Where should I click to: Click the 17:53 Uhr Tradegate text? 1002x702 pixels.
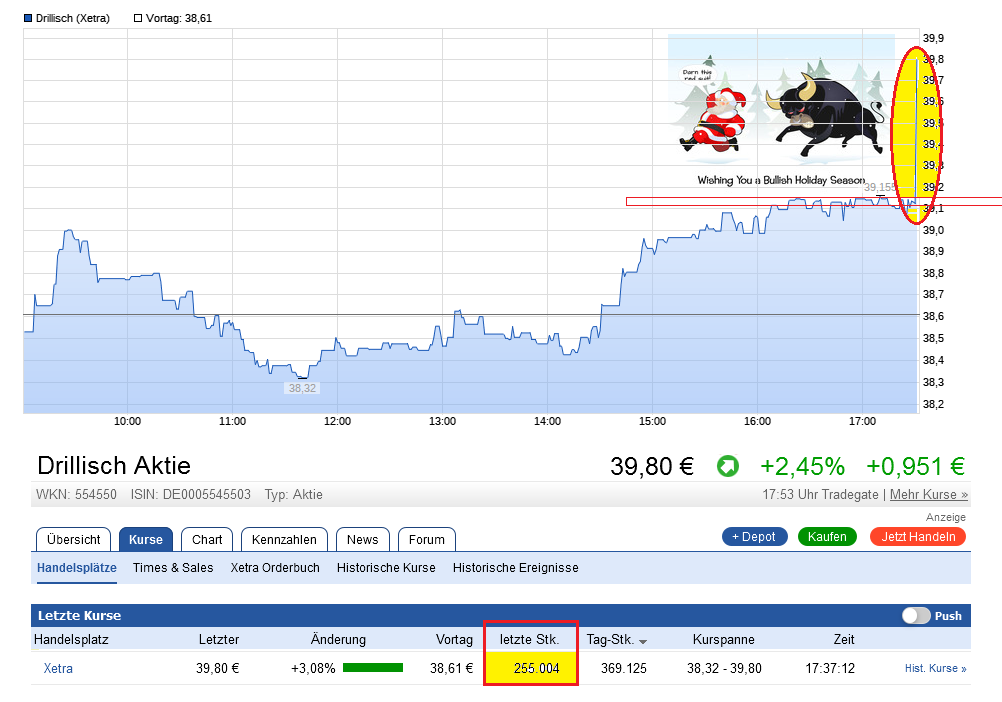pos(820,494)
